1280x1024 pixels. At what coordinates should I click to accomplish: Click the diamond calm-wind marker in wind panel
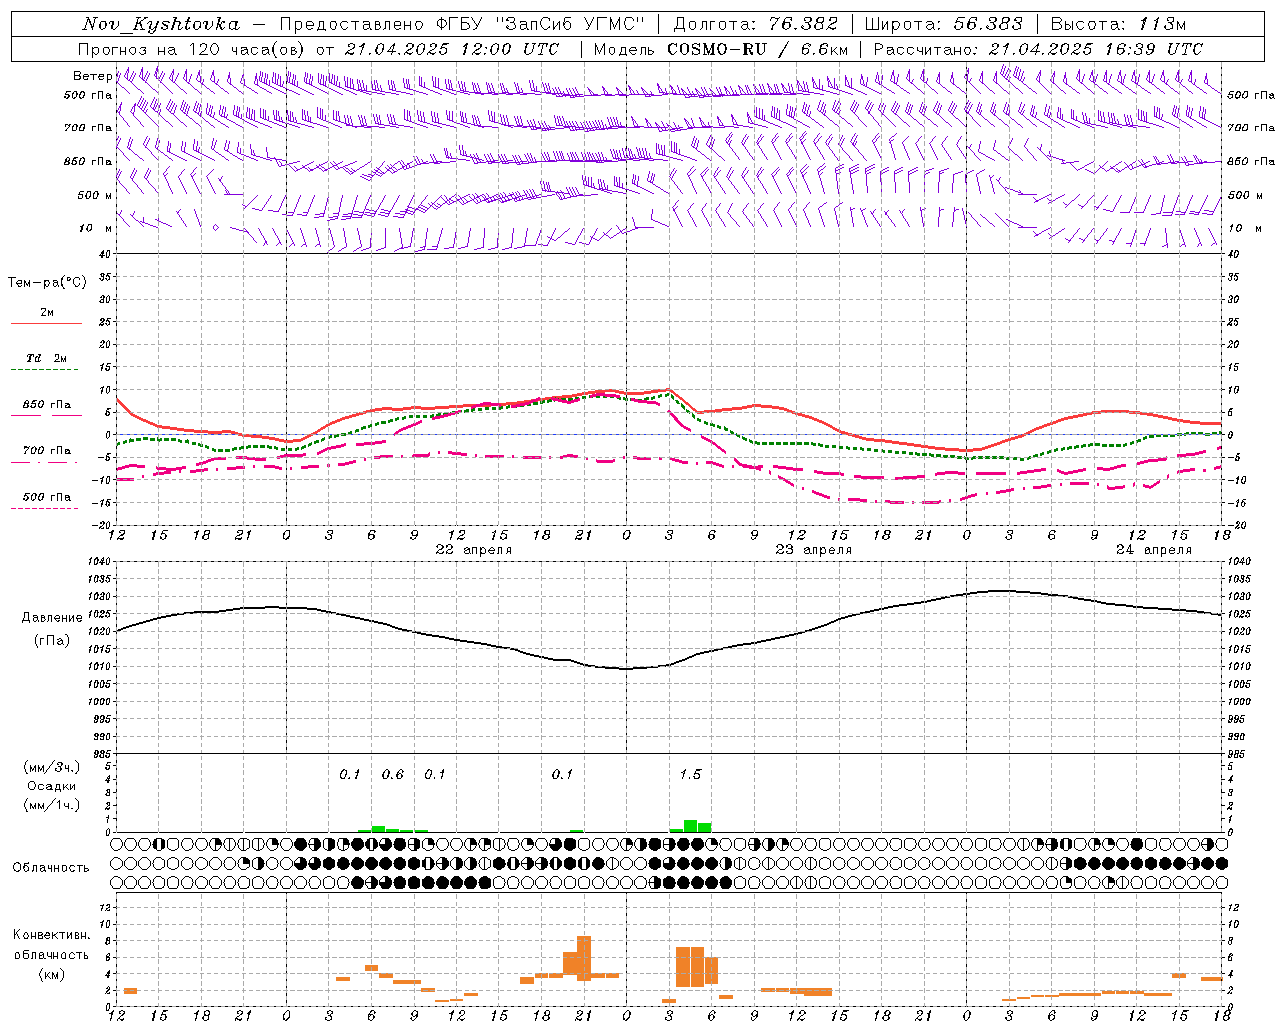coord(215,228)
